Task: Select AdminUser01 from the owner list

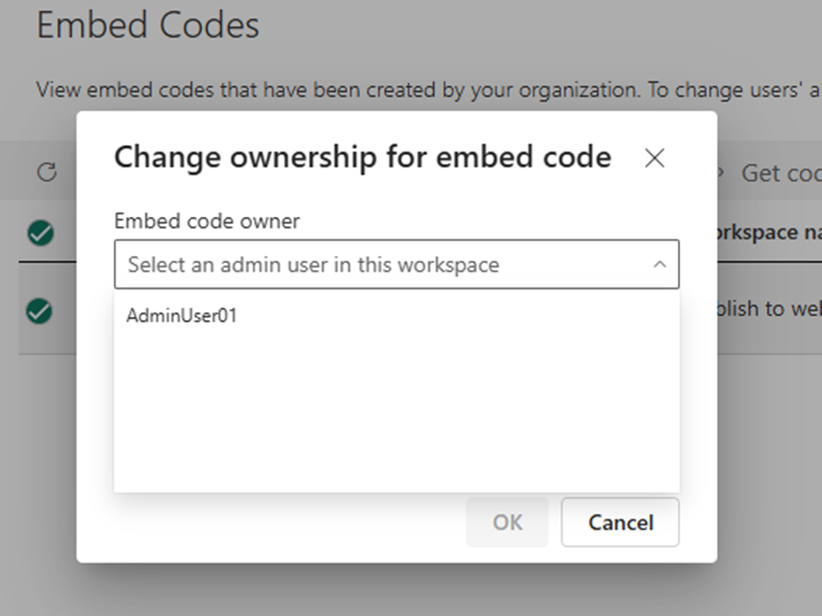Action: click(x=180, y=314)
